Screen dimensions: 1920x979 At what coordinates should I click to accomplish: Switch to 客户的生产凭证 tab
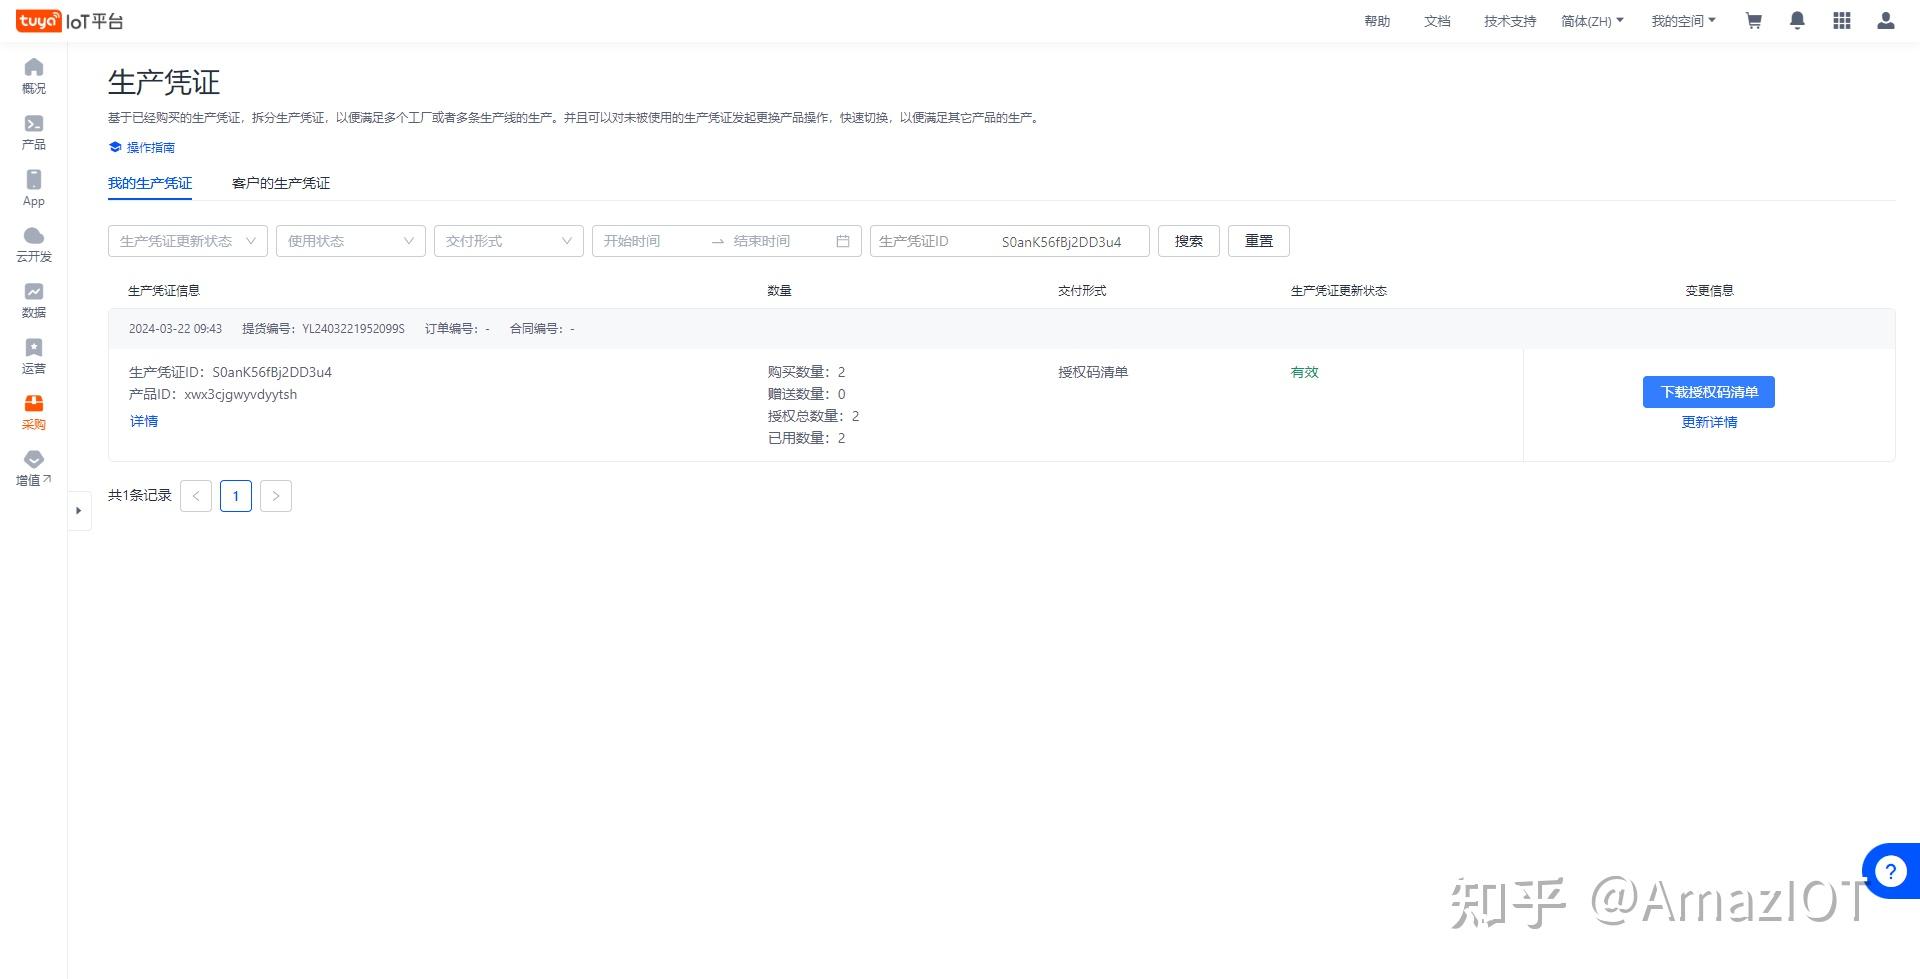[x=280, y=183]
